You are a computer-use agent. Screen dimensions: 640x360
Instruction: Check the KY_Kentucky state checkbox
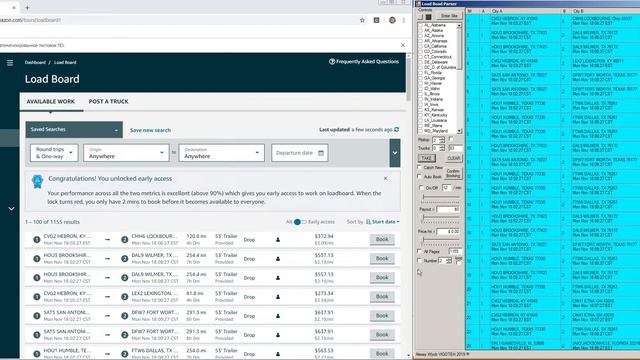point(420,115)
